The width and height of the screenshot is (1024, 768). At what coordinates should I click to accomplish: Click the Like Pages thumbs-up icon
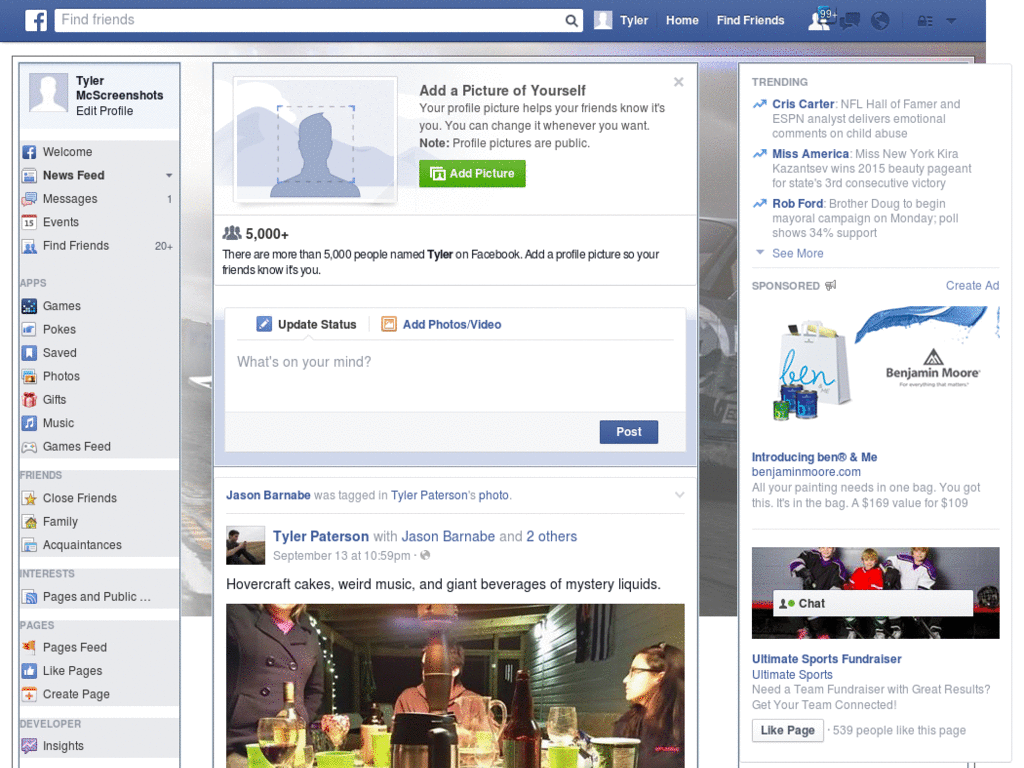[29, 671]
